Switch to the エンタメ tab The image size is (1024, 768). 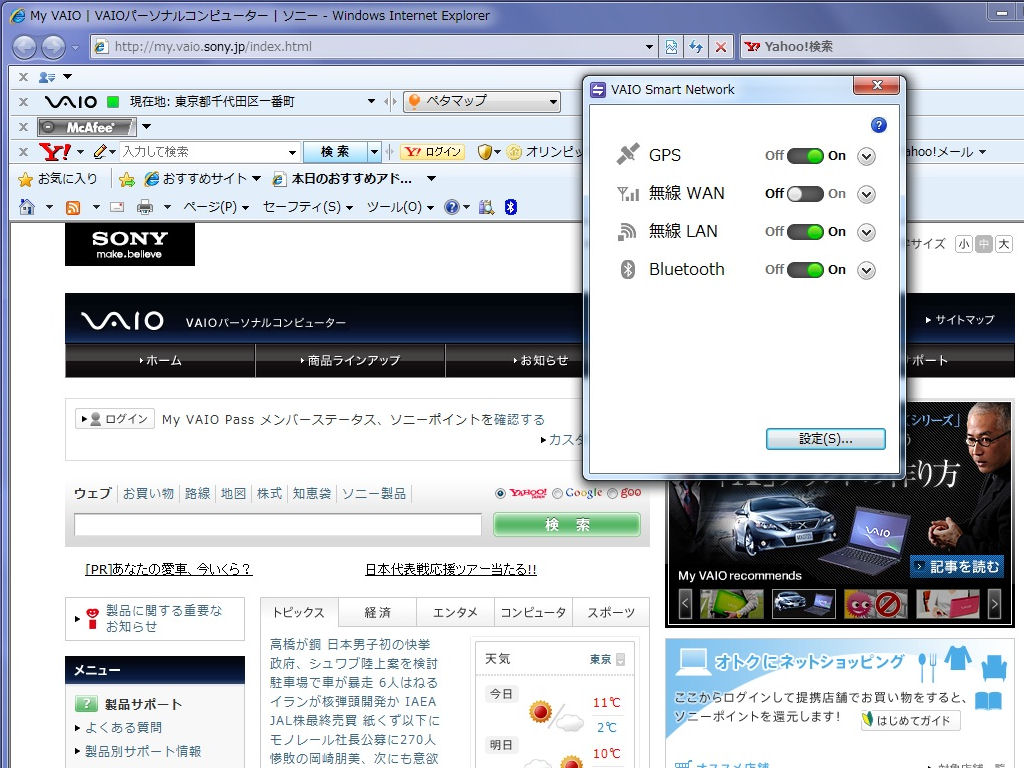pos(455,612)
